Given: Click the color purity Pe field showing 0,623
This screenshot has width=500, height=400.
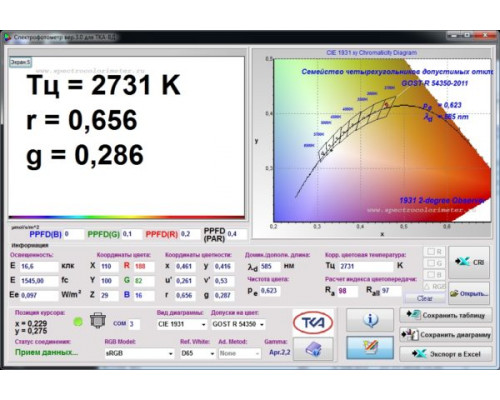Looking at the screenshot, I should point(270,291).
